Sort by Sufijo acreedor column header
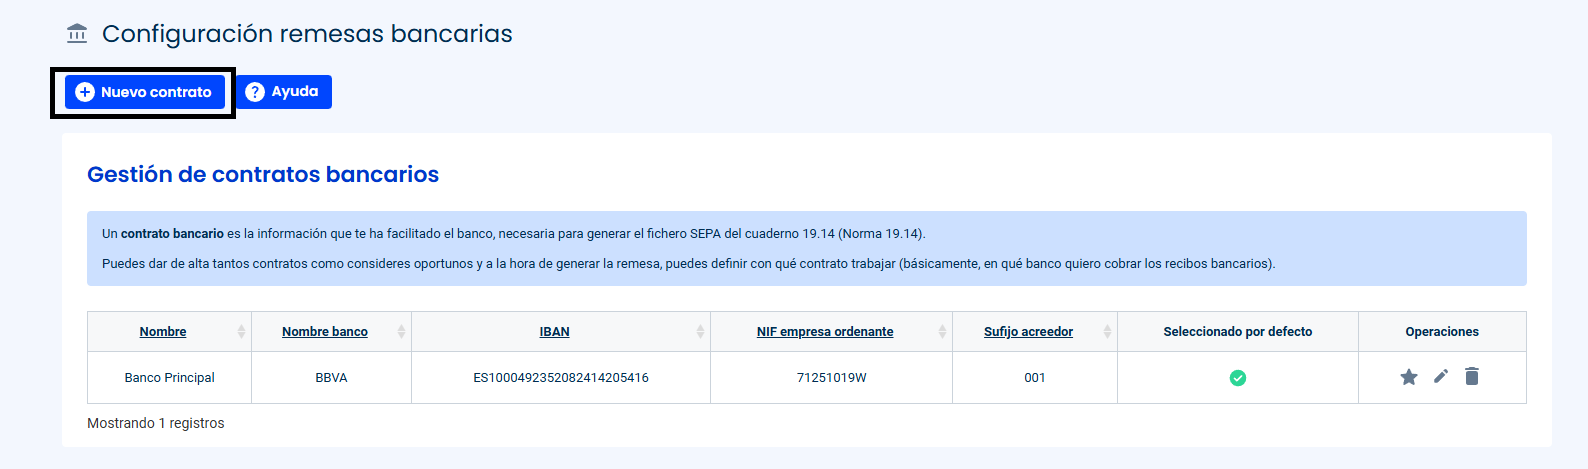The image size is (1588, 469). click(1028, 332)
